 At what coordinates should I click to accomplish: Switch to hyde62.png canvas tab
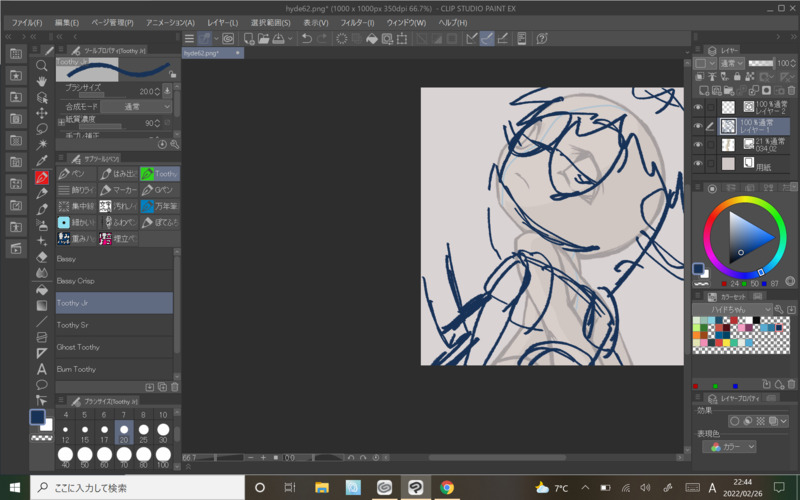coord(213,53)
